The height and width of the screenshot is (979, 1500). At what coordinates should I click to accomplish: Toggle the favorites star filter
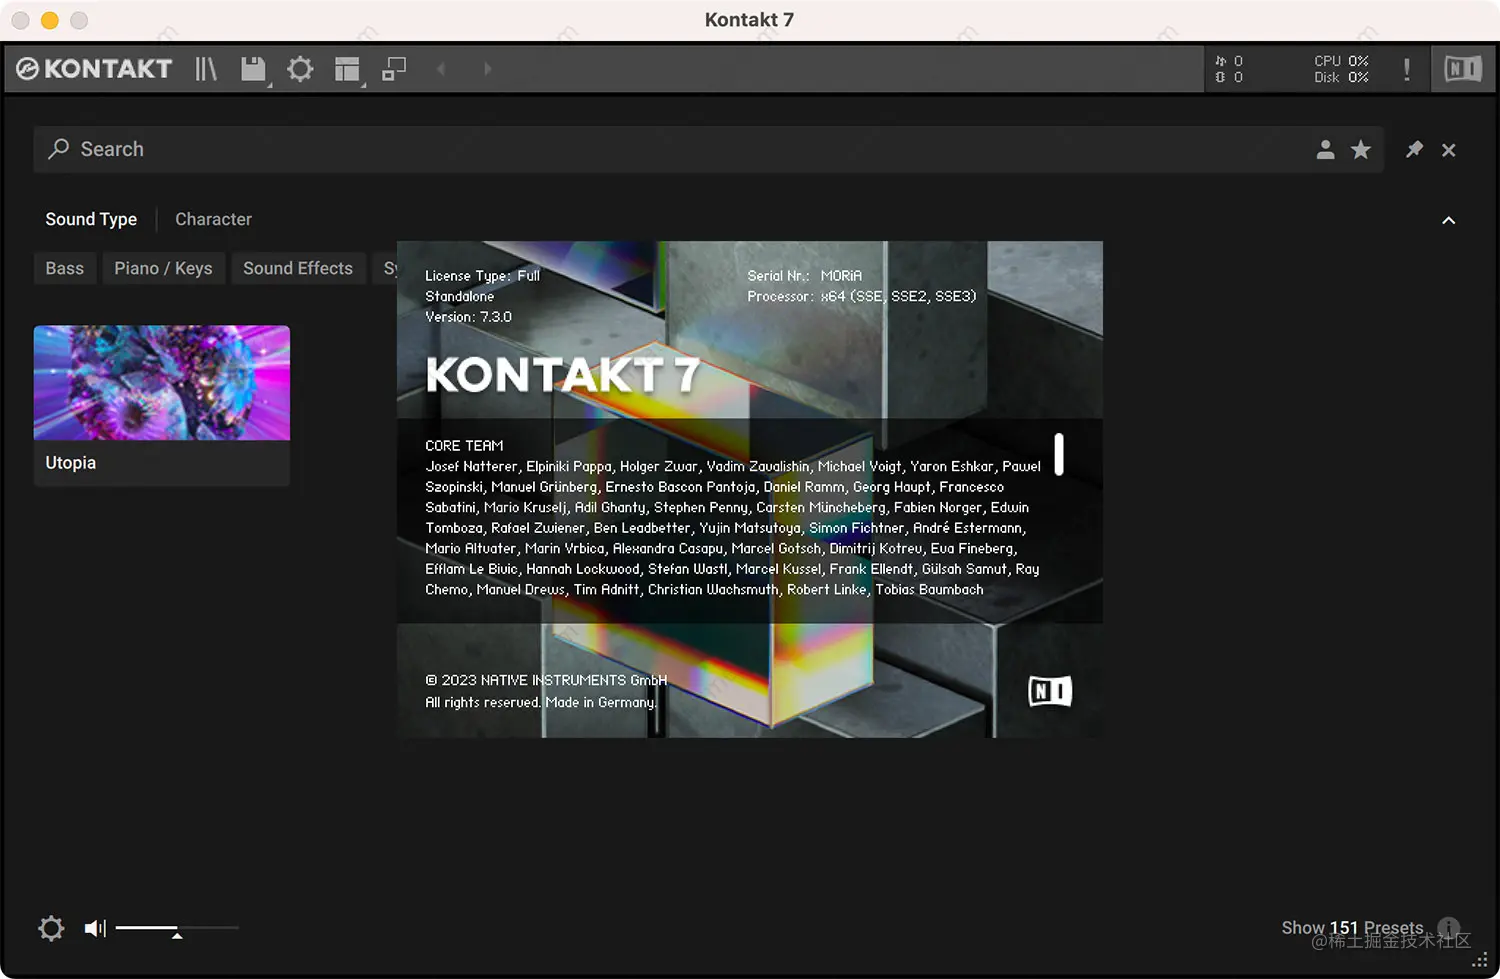(x=1360, y=149)
